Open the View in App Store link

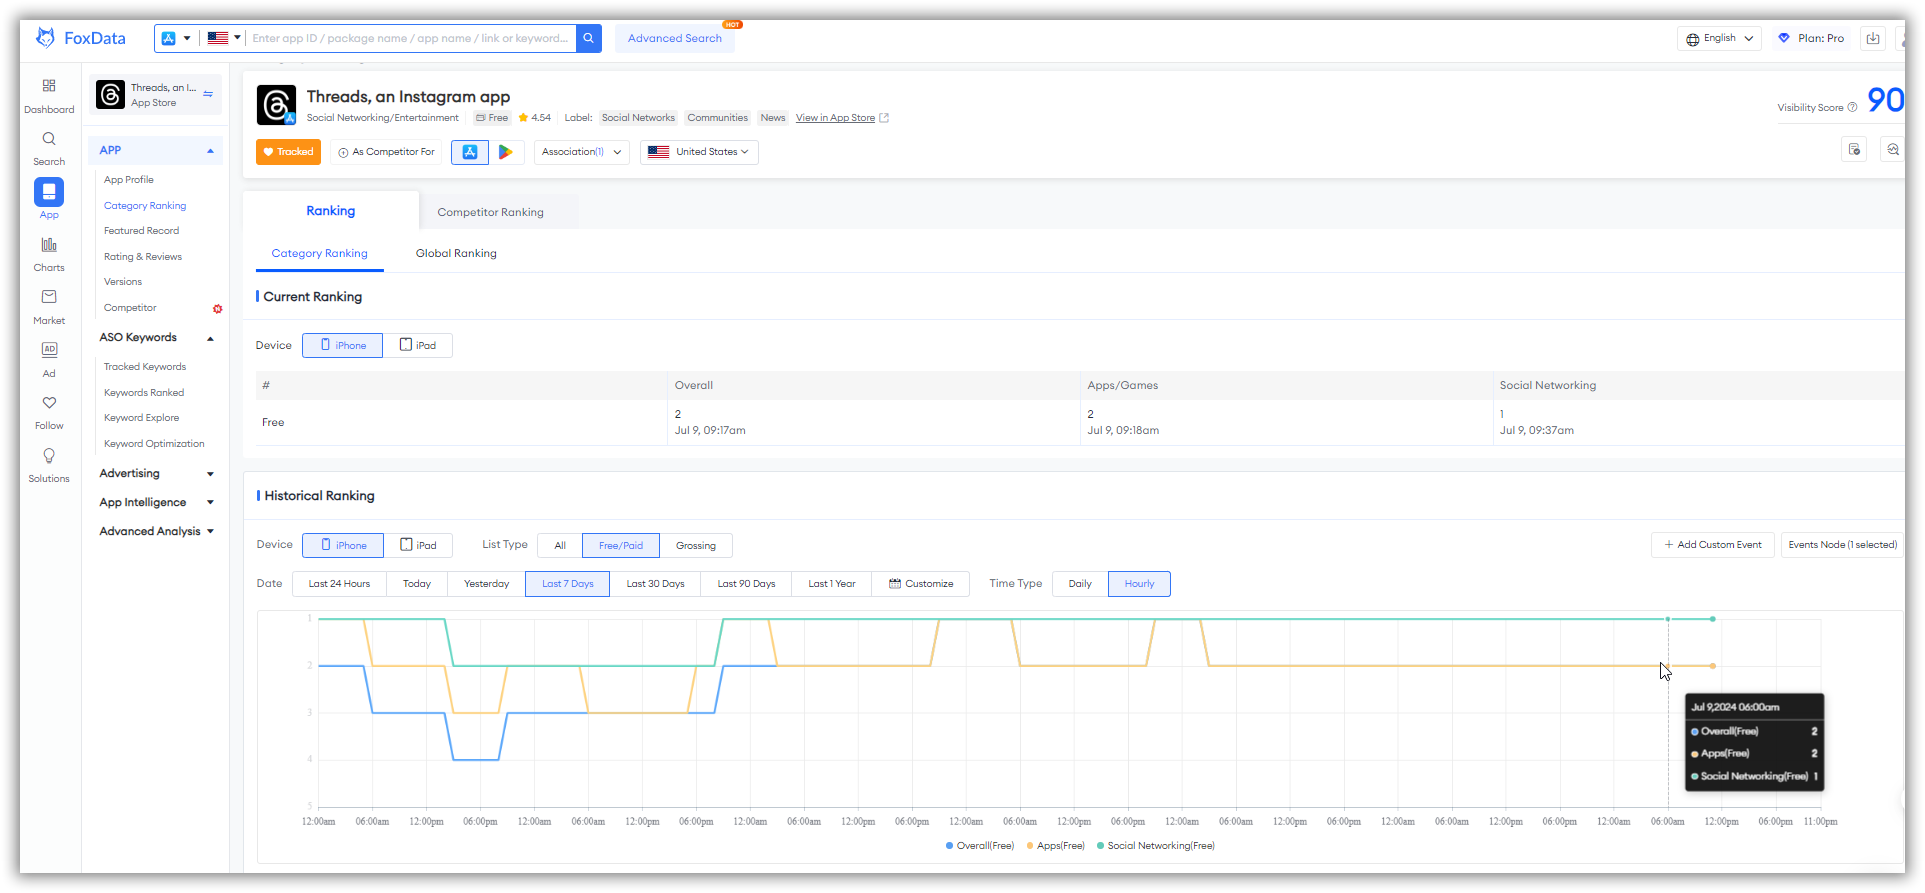pyautogui.click(x=835, y=118)
